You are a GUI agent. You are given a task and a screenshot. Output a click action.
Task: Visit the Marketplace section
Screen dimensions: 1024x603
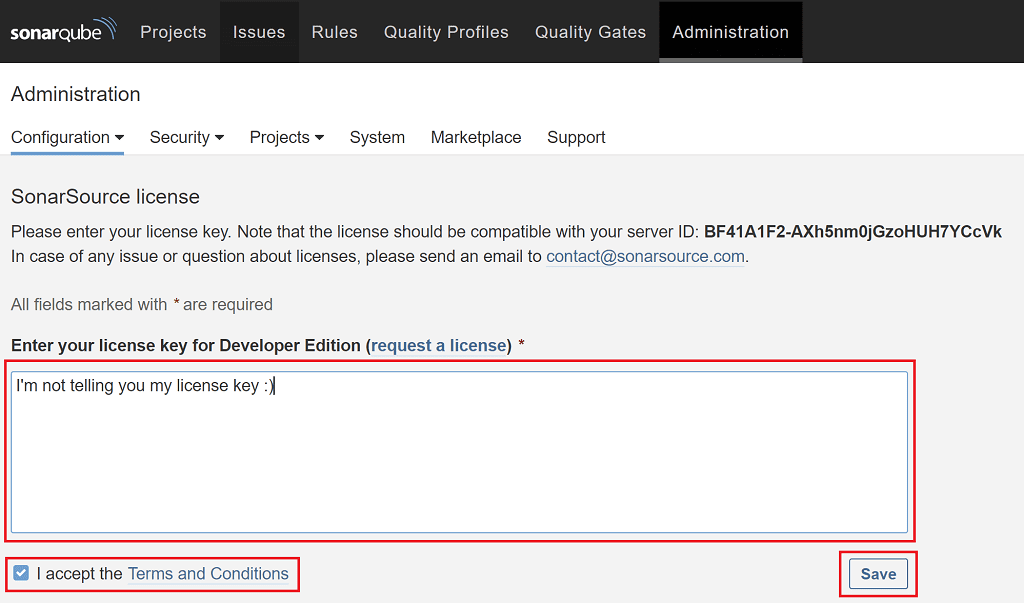coord(476,137)
